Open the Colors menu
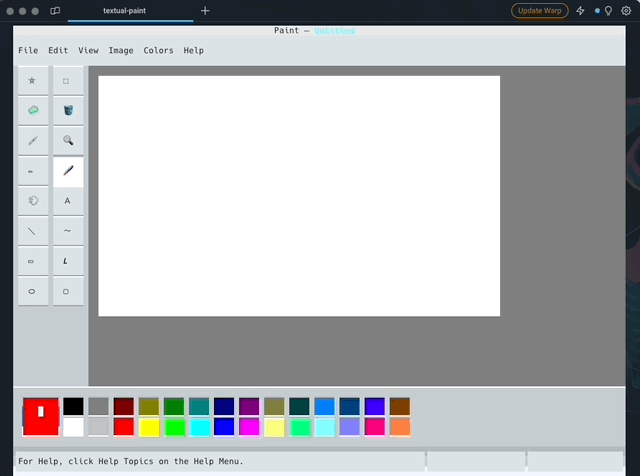This screenshot has width=640, height=476. (158, 50)
